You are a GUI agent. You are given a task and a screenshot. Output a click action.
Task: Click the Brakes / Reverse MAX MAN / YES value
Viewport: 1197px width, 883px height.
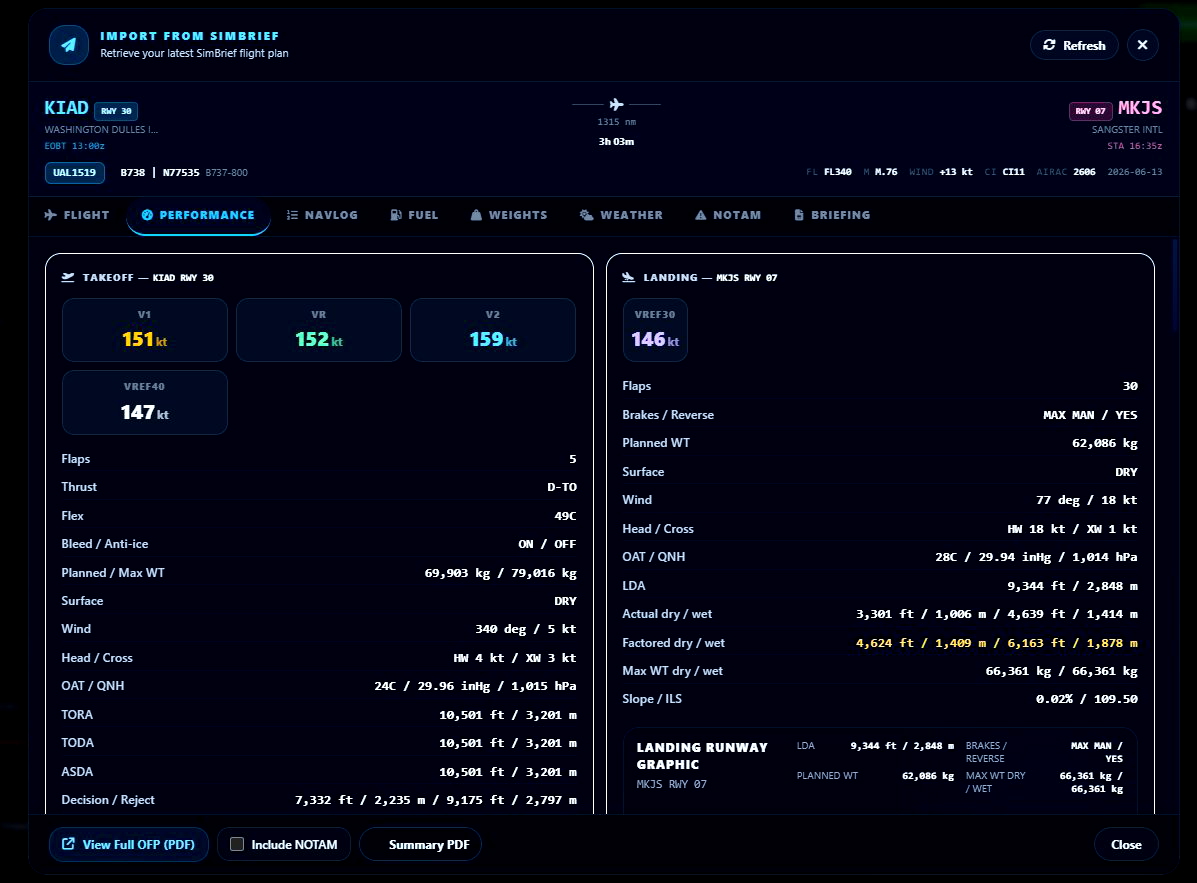coord(1090,415)
